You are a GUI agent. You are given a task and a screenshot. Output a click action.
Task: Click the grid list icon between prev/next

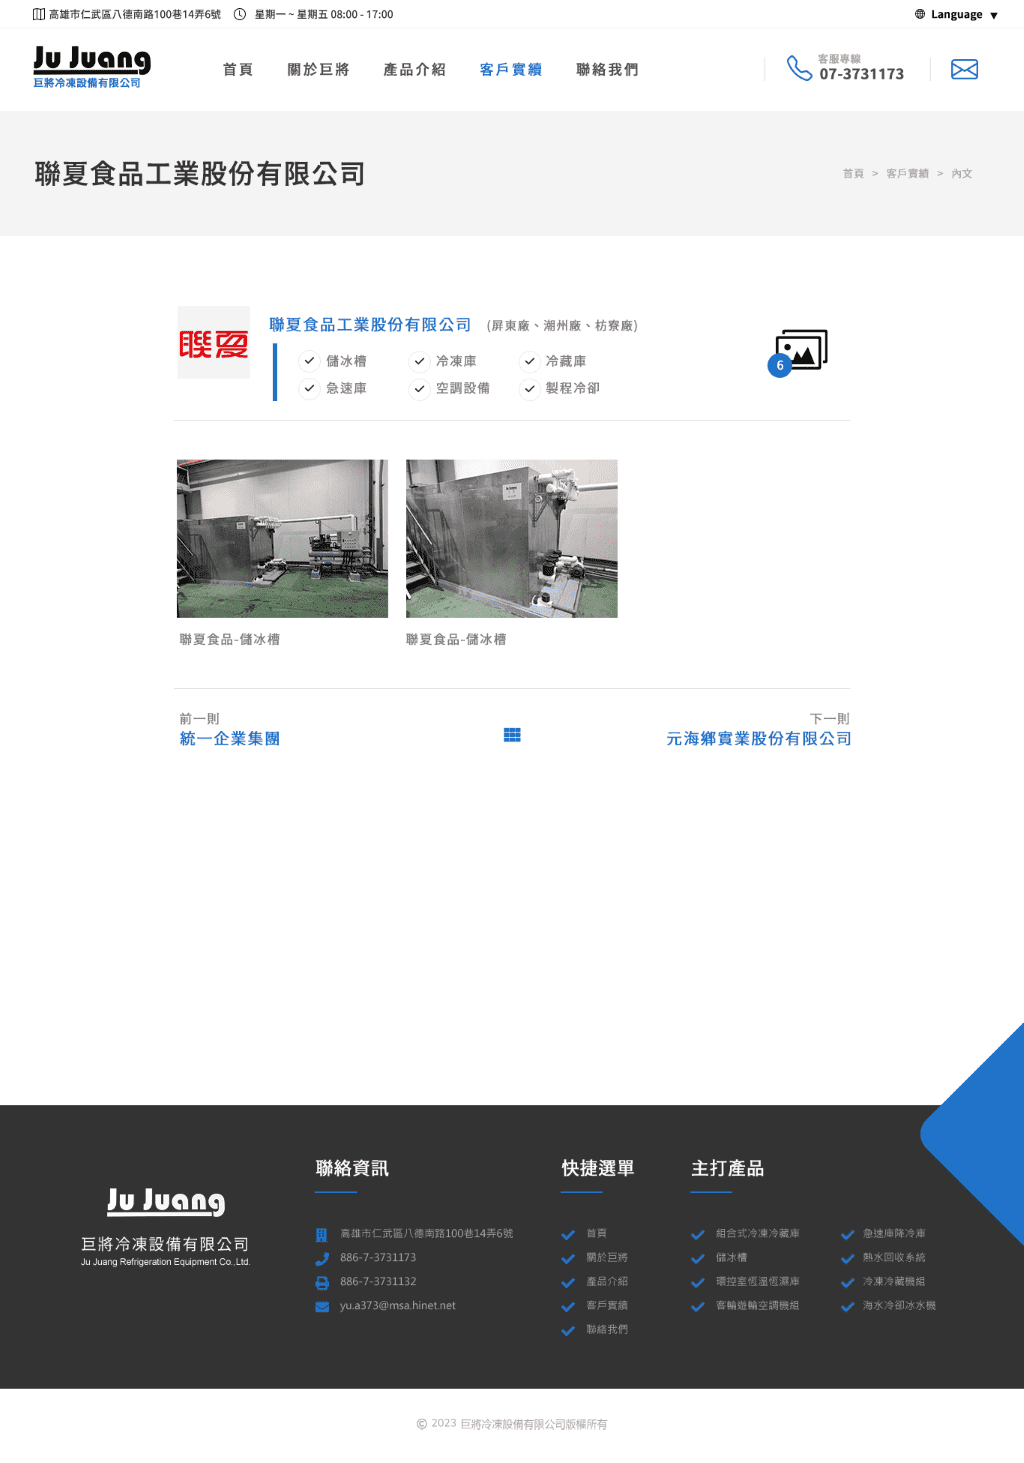pyautogui.click(x=512, y=735)
